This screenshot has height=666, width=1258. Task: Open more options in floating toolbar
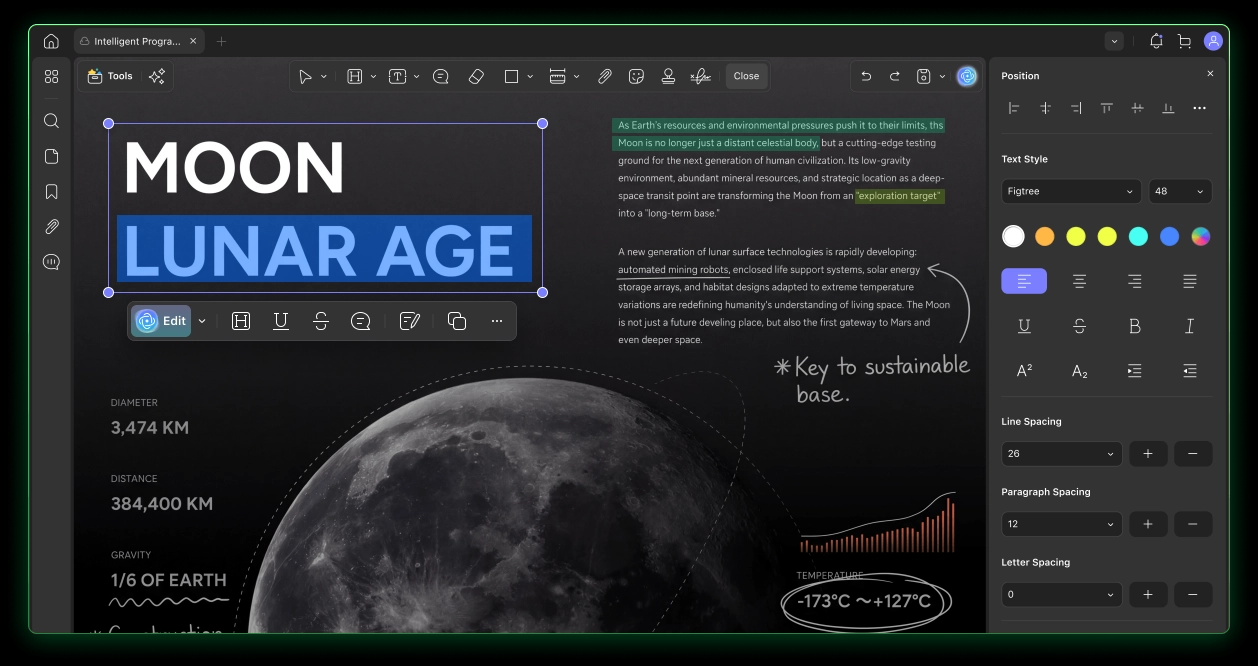[x=497, y=321]
